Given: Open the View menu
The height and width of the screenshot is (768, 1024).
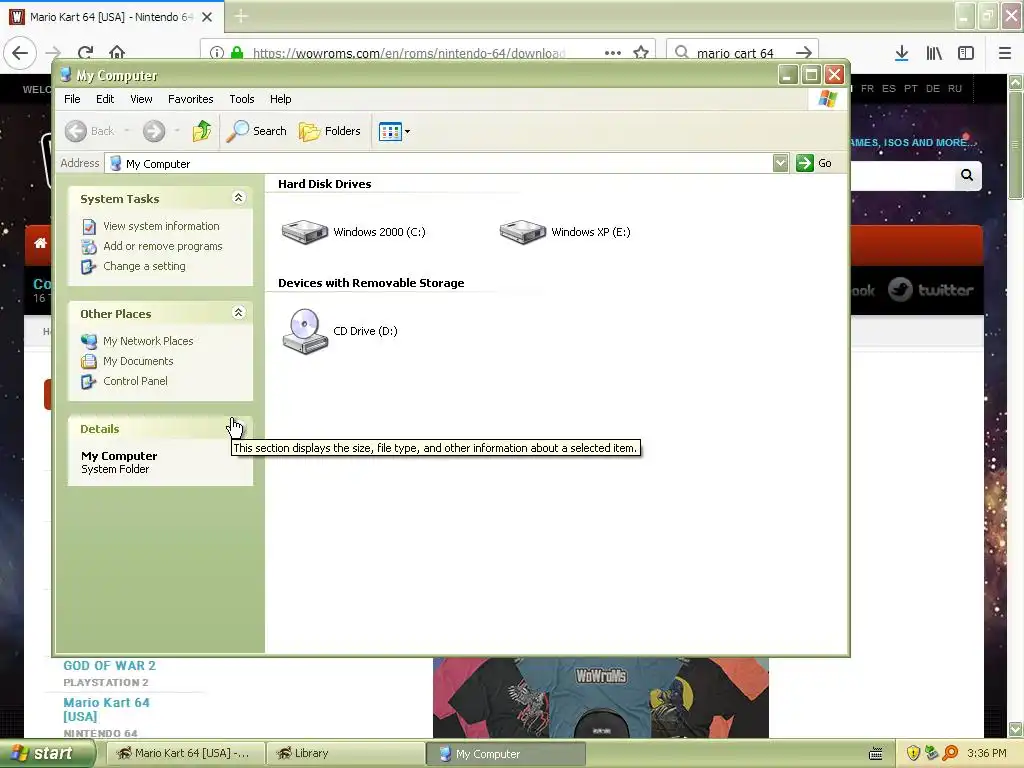Looking at the screenshot, I should pos(141,99).
